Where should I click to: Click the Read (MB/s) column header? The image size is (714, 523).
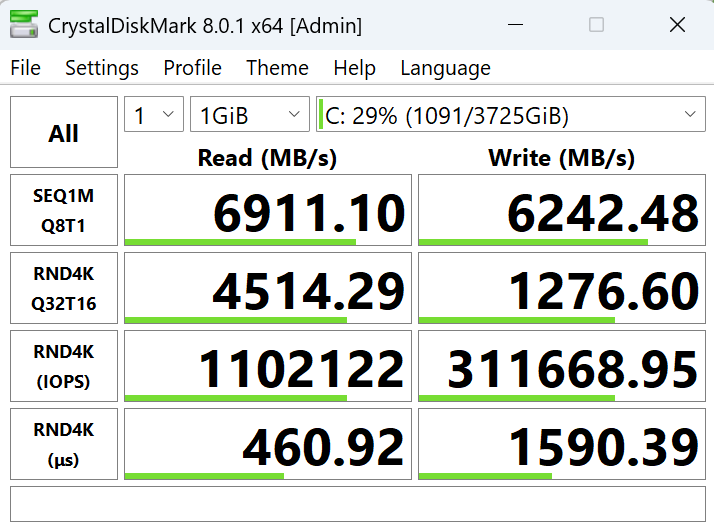267,158
